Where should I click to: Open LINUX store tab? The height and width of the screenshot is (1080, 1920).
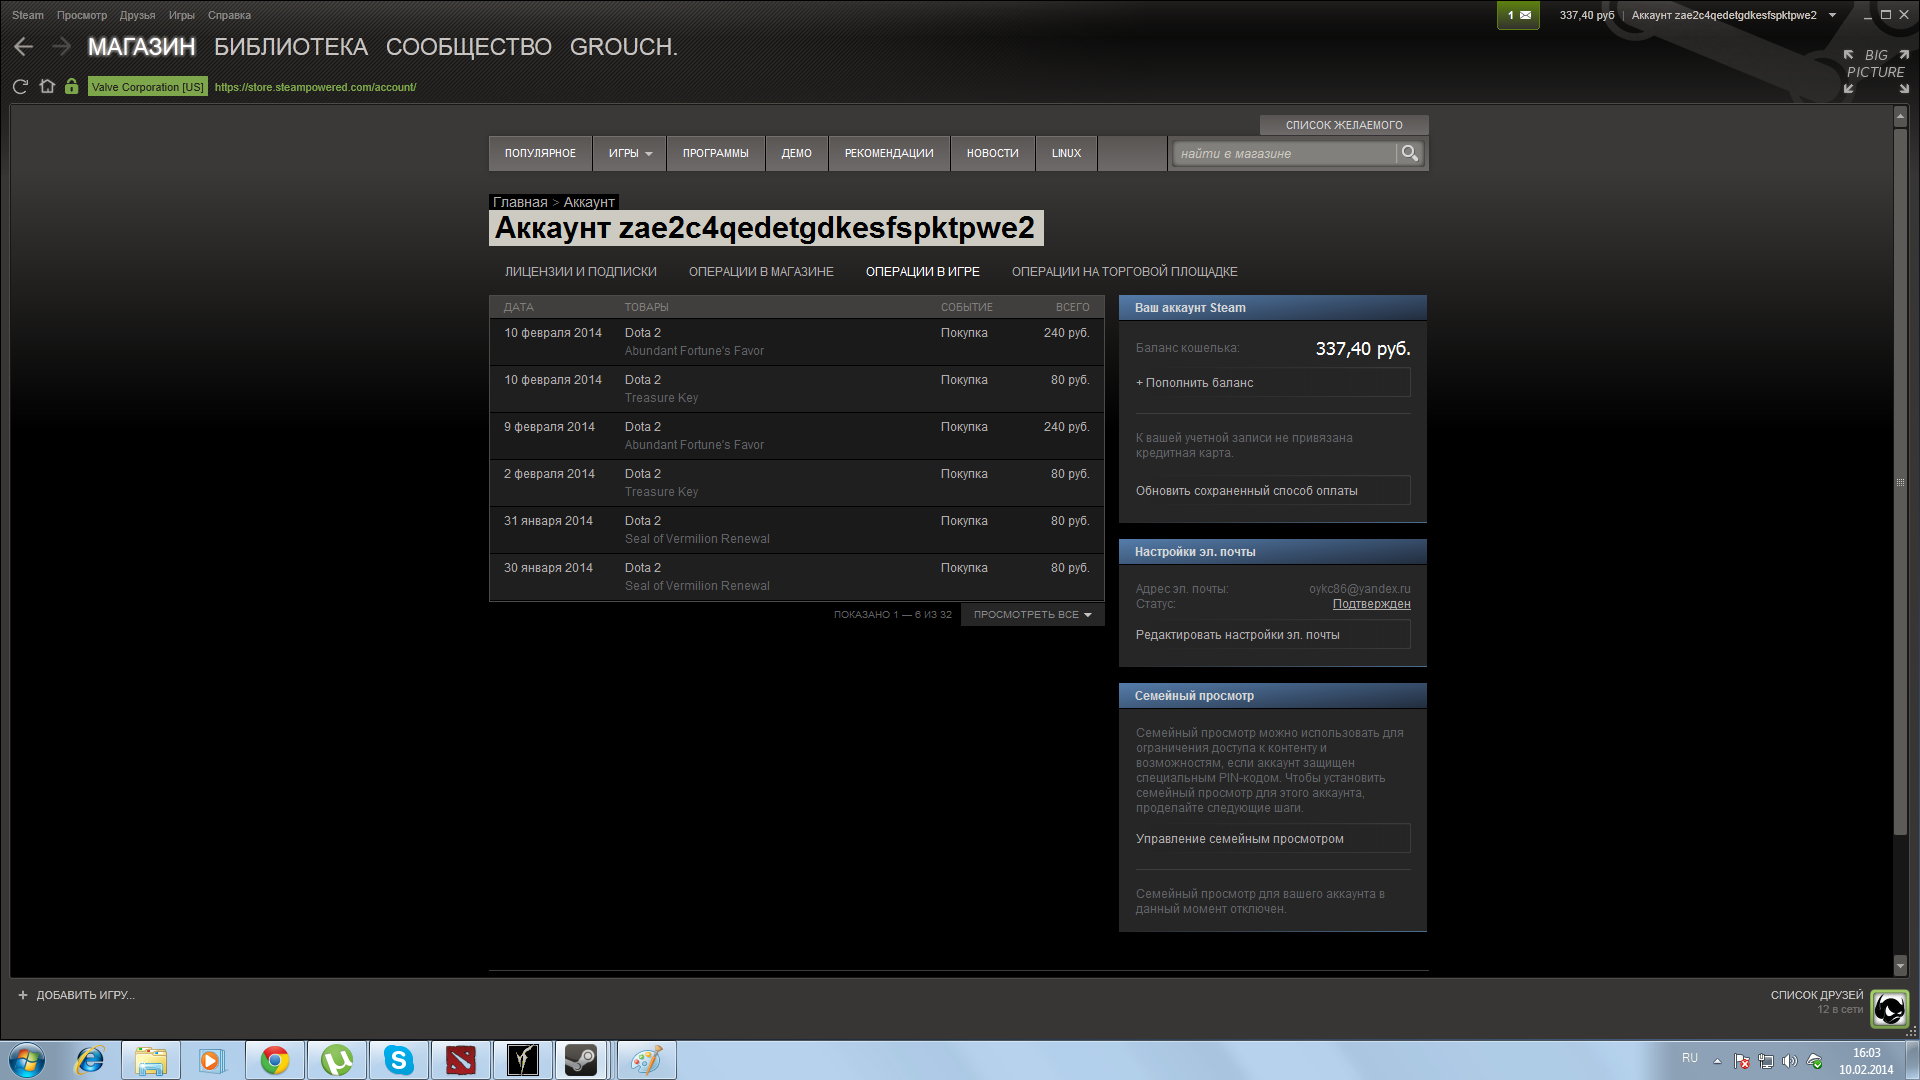tap(1066, 153)
